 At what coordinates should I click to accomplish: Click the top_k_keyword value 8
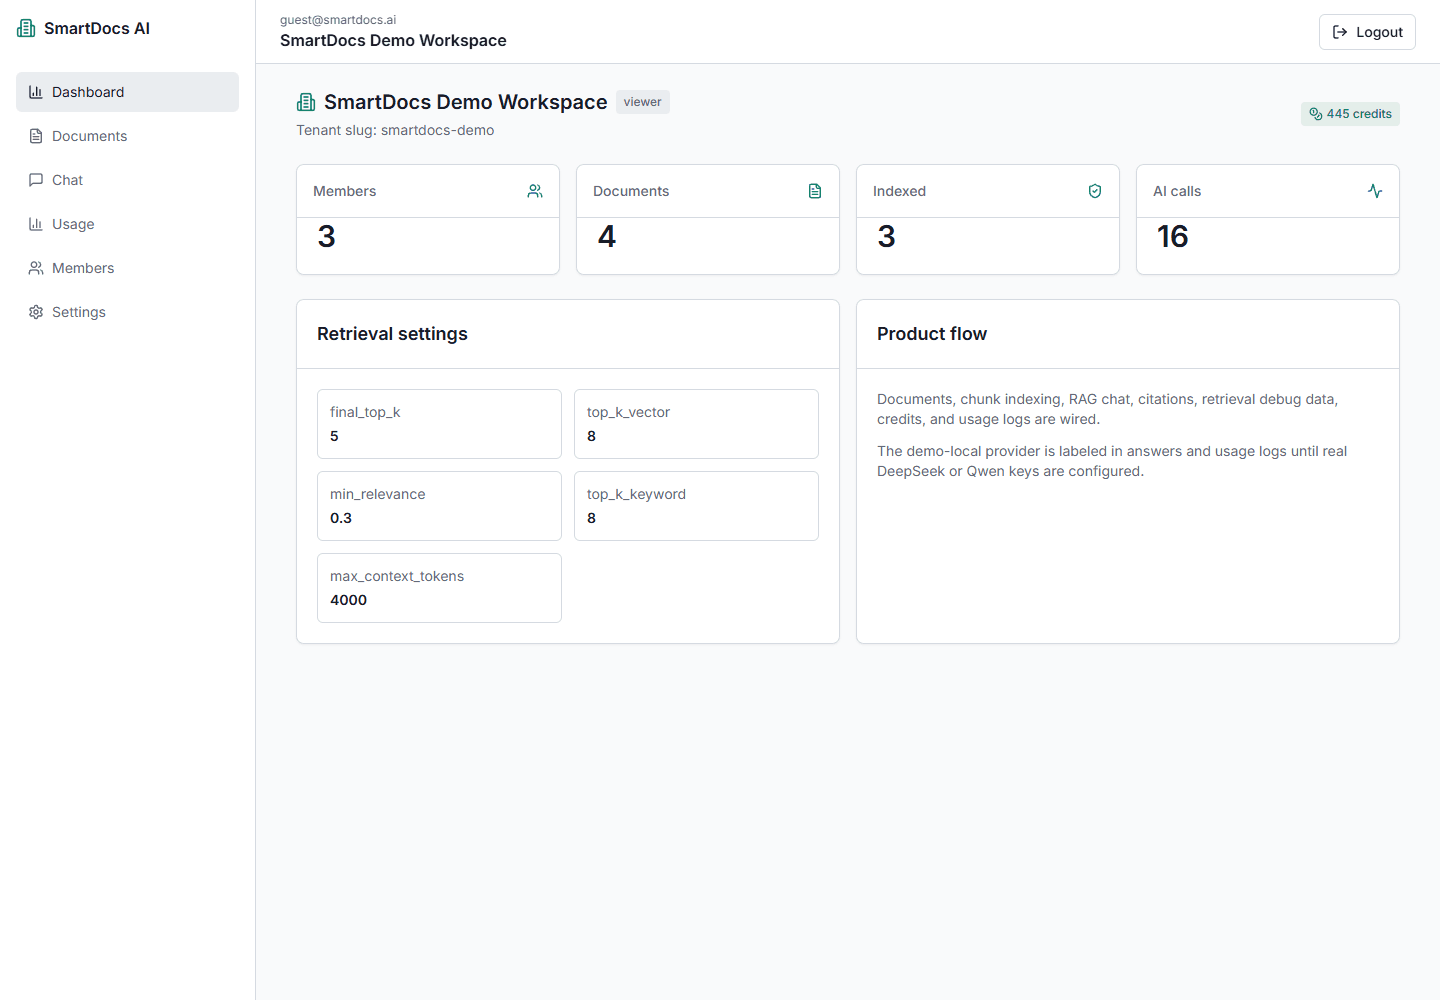click(x=591, y=518)
